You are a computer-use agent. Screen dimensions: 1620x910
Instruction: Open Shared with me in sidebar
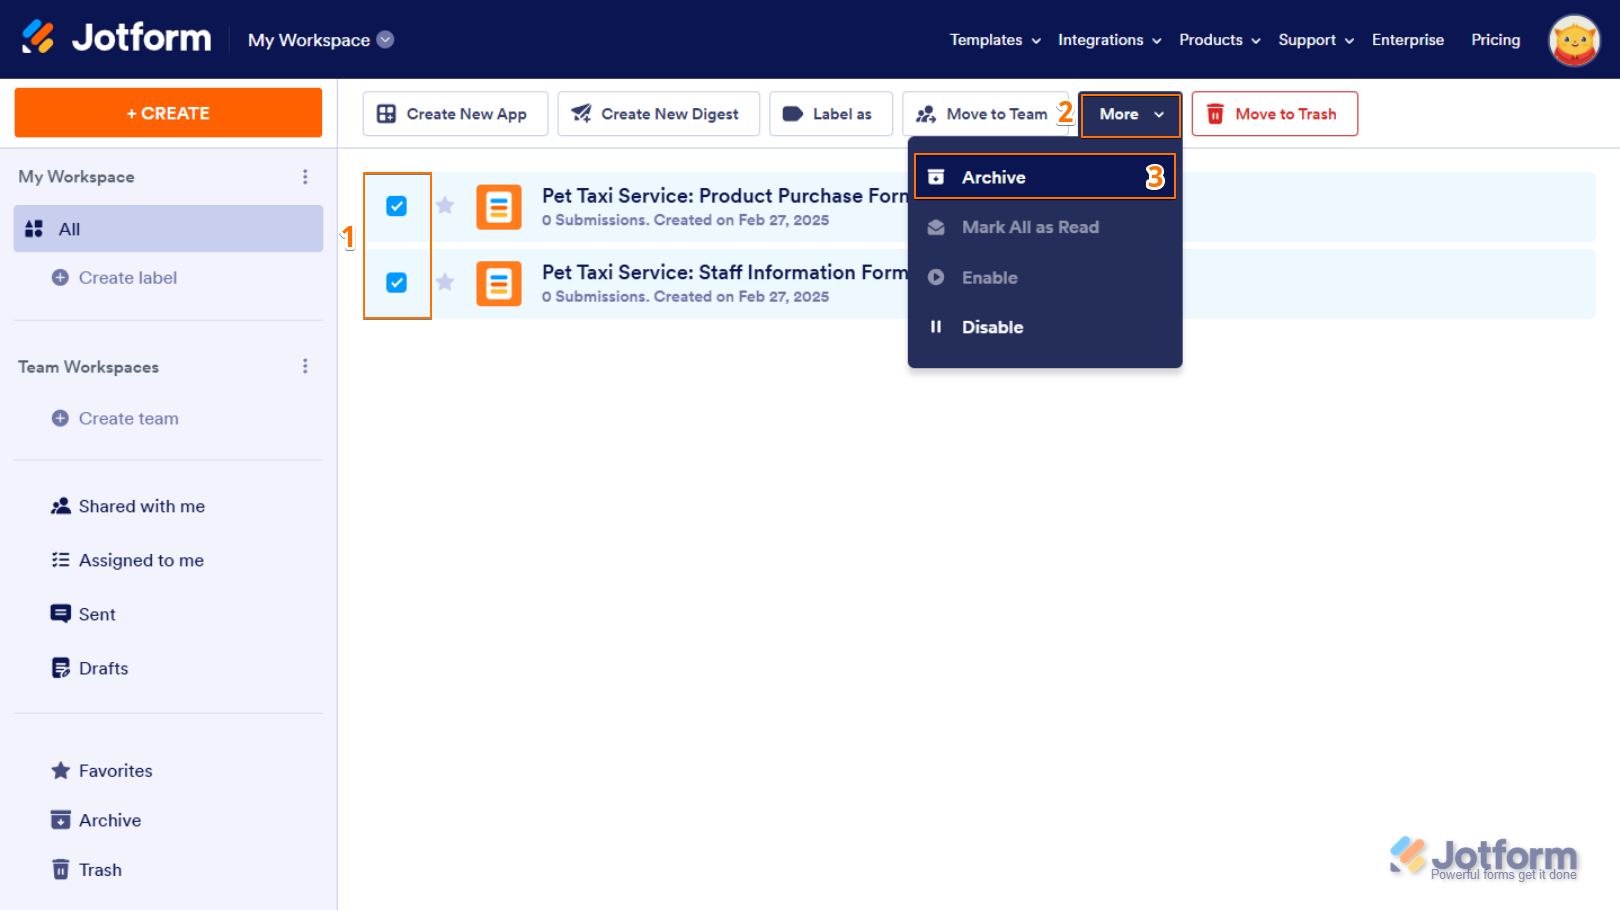(x=142, y=506)
